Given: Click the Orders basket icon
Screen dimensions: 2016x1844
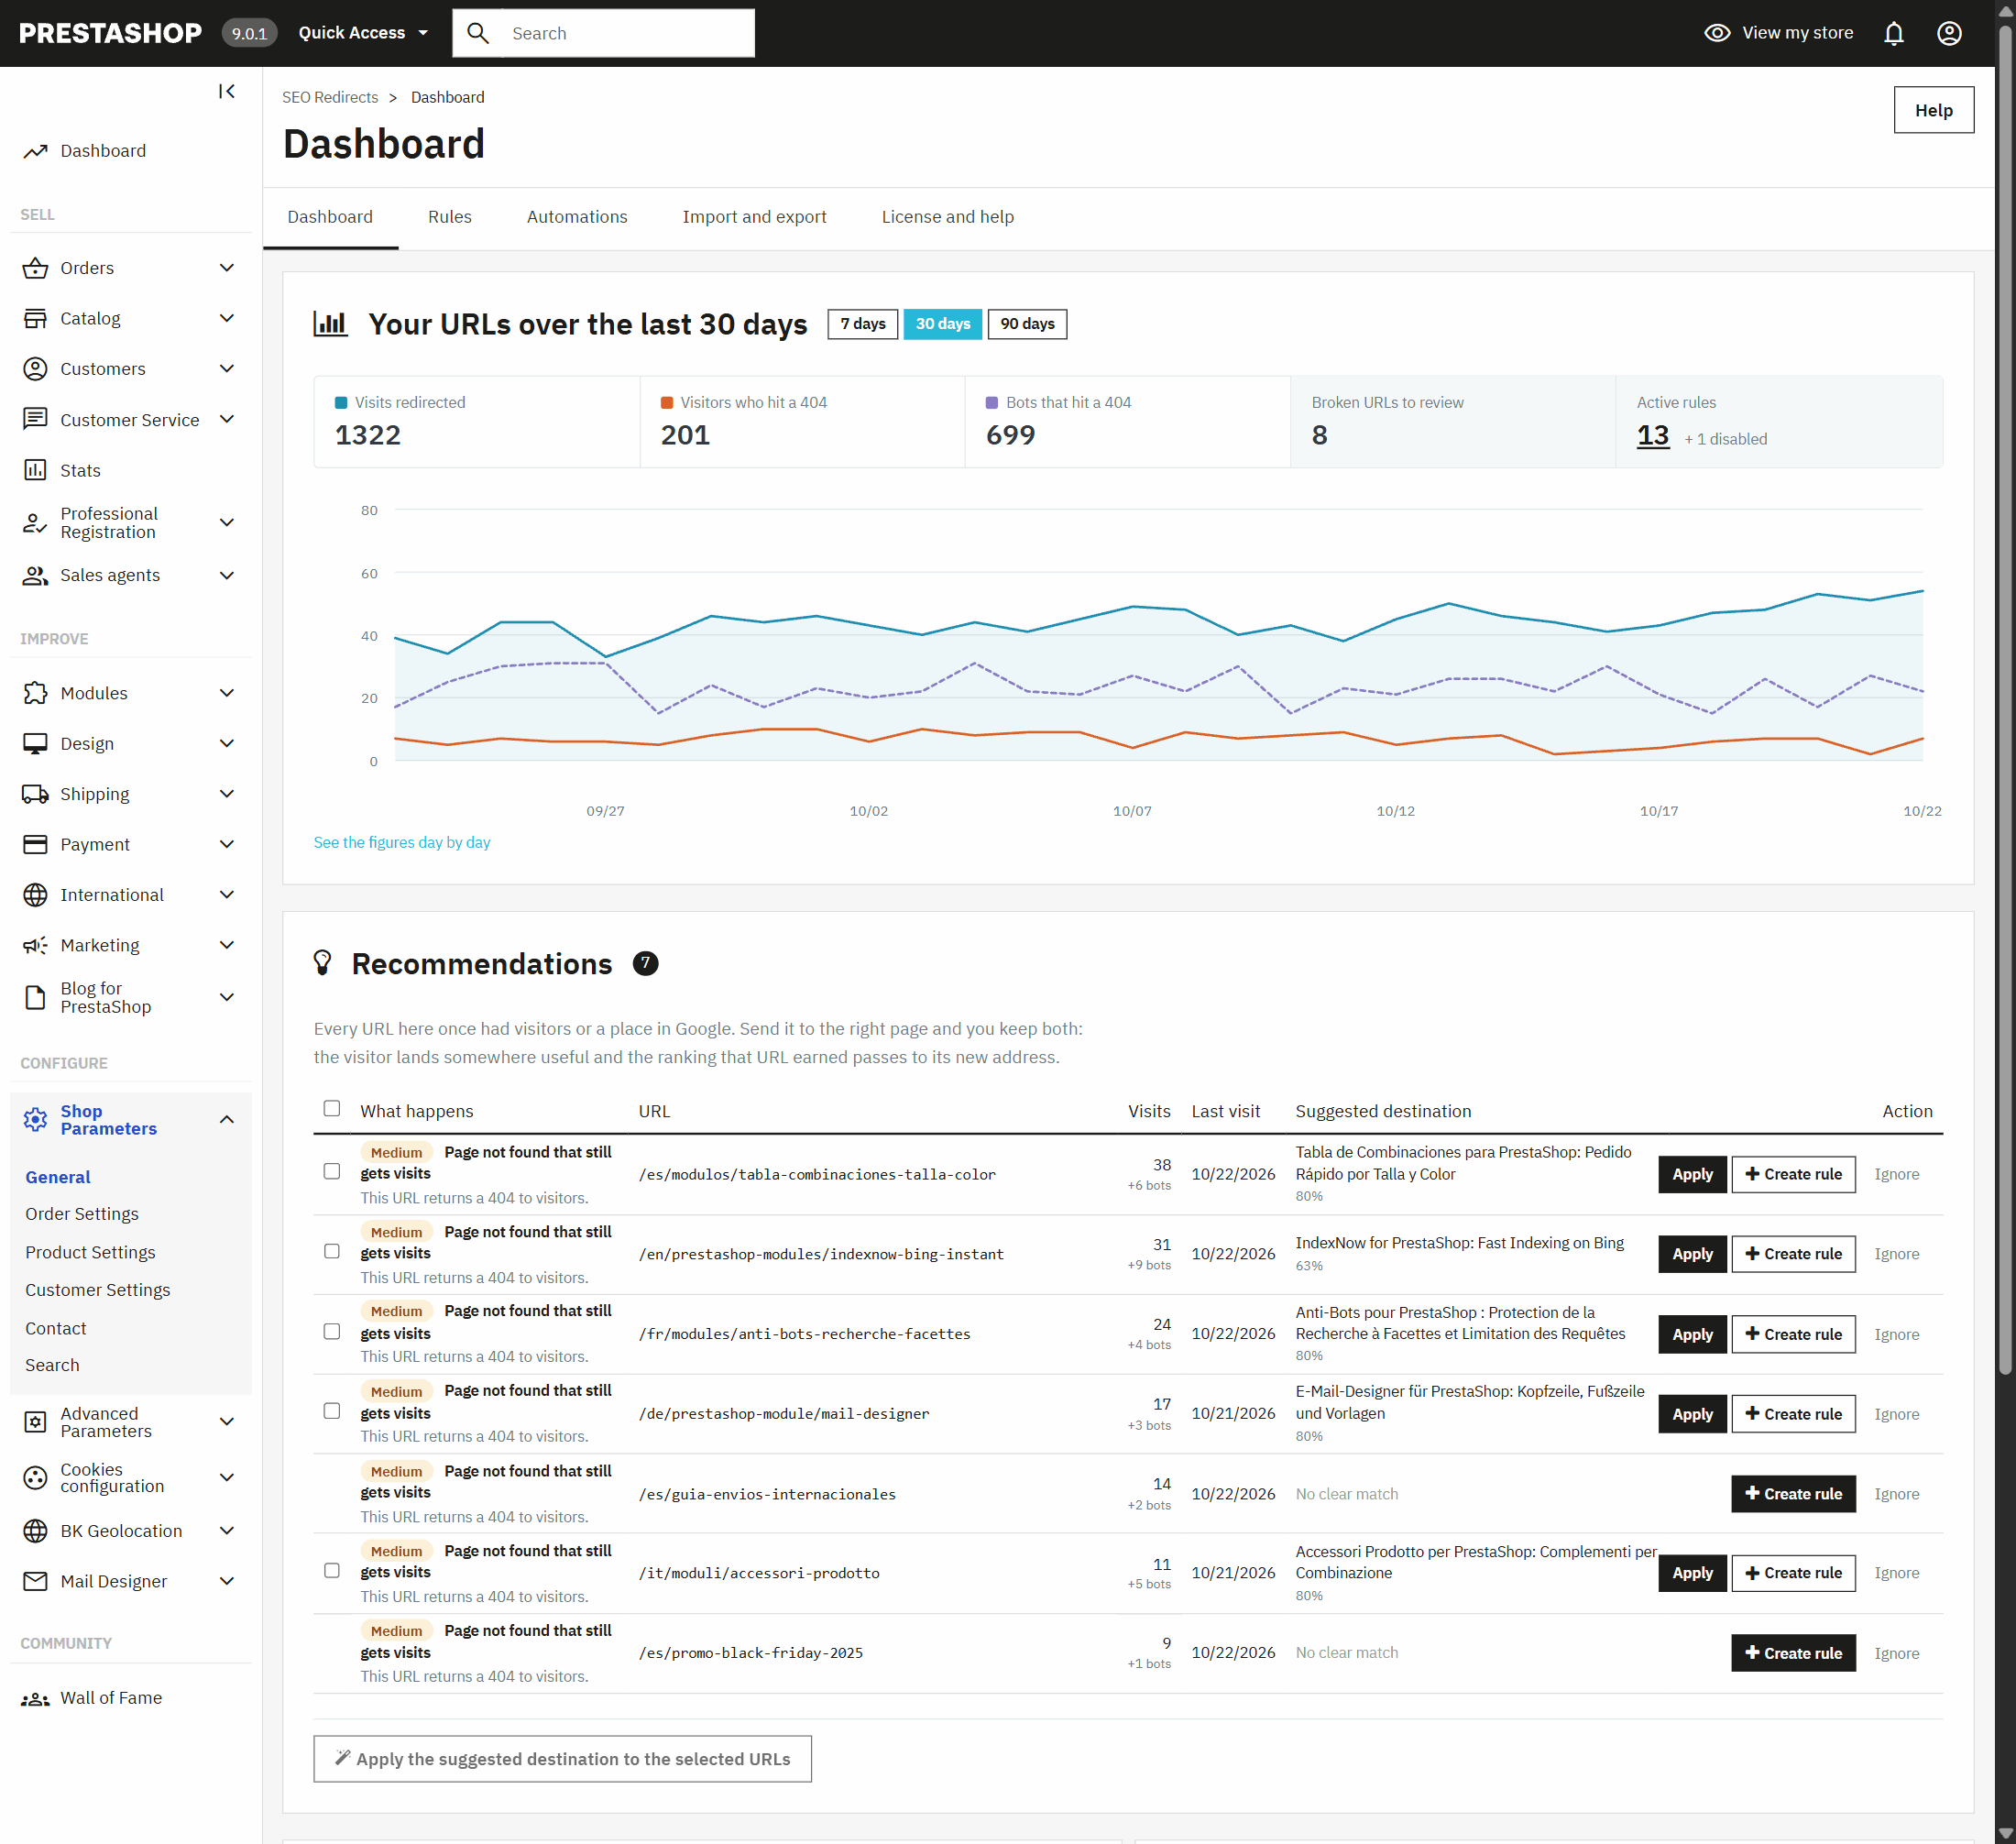Looking at the screenshot, I should (x=35, y=268).
